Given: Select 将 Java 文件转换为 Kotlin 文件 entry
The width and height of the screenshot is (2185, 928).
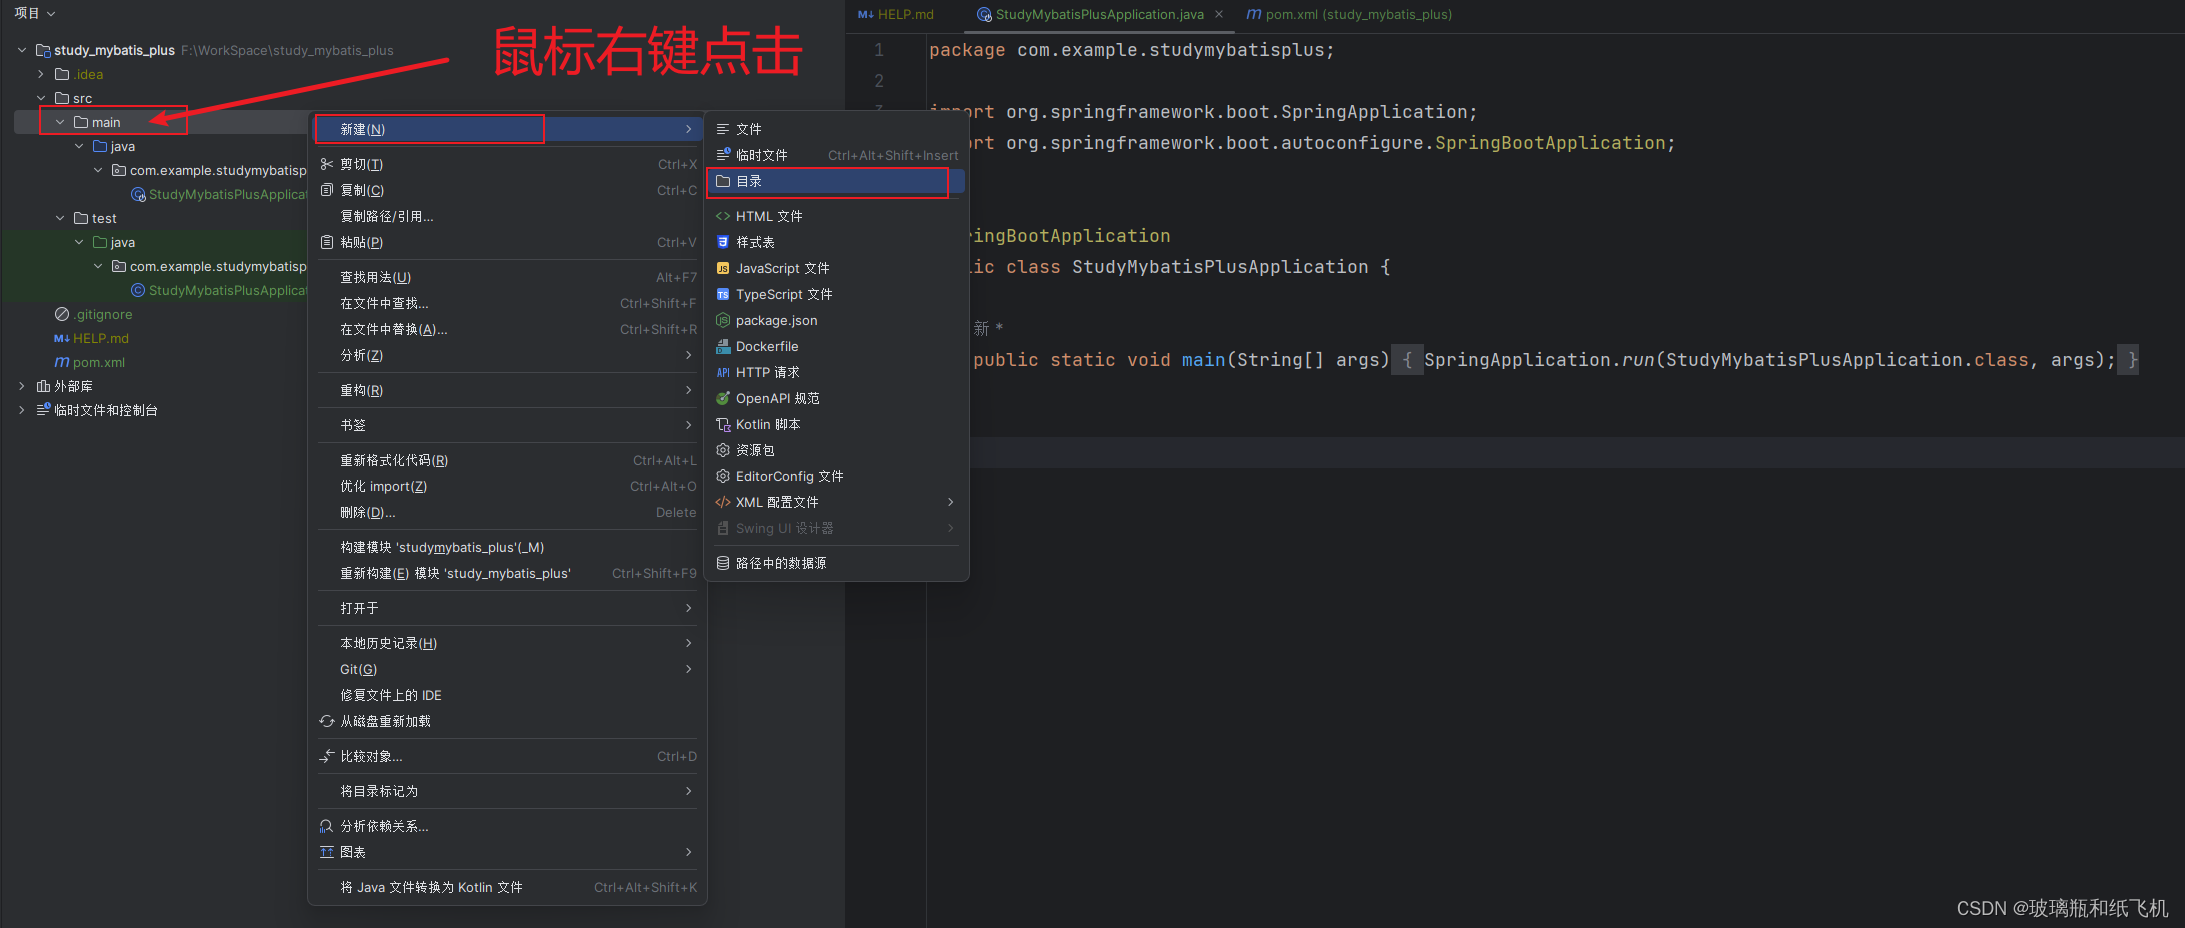Looking at the screenshot, I should tap(507, 887).
